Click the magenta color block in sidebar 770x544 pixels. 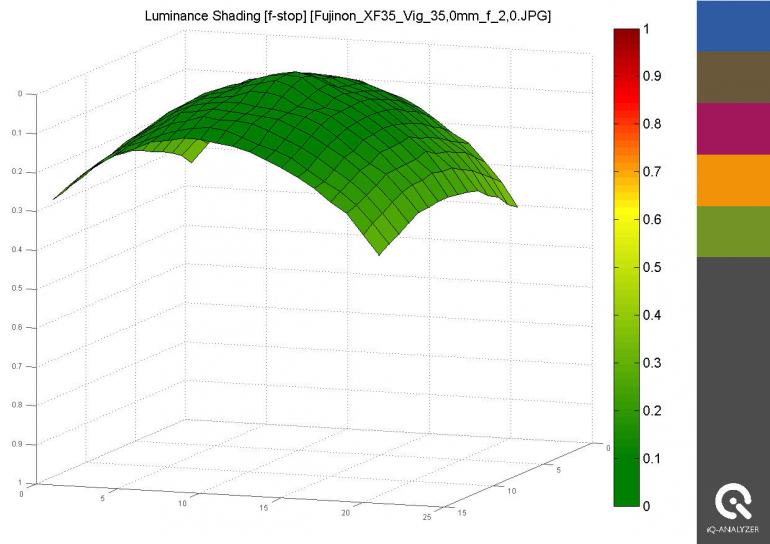(x=733, y=129)
